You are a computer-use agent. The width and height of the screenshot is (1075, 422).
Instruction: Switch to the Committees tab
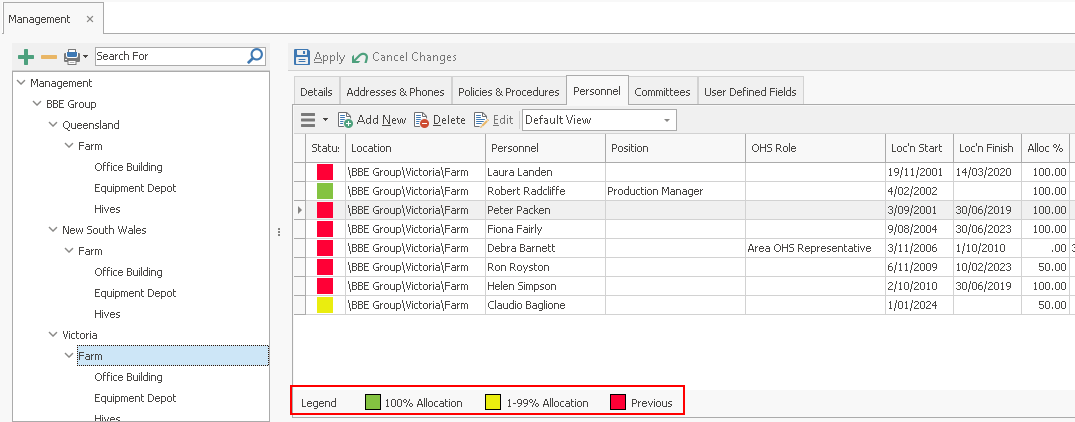(x=662, y=92)
